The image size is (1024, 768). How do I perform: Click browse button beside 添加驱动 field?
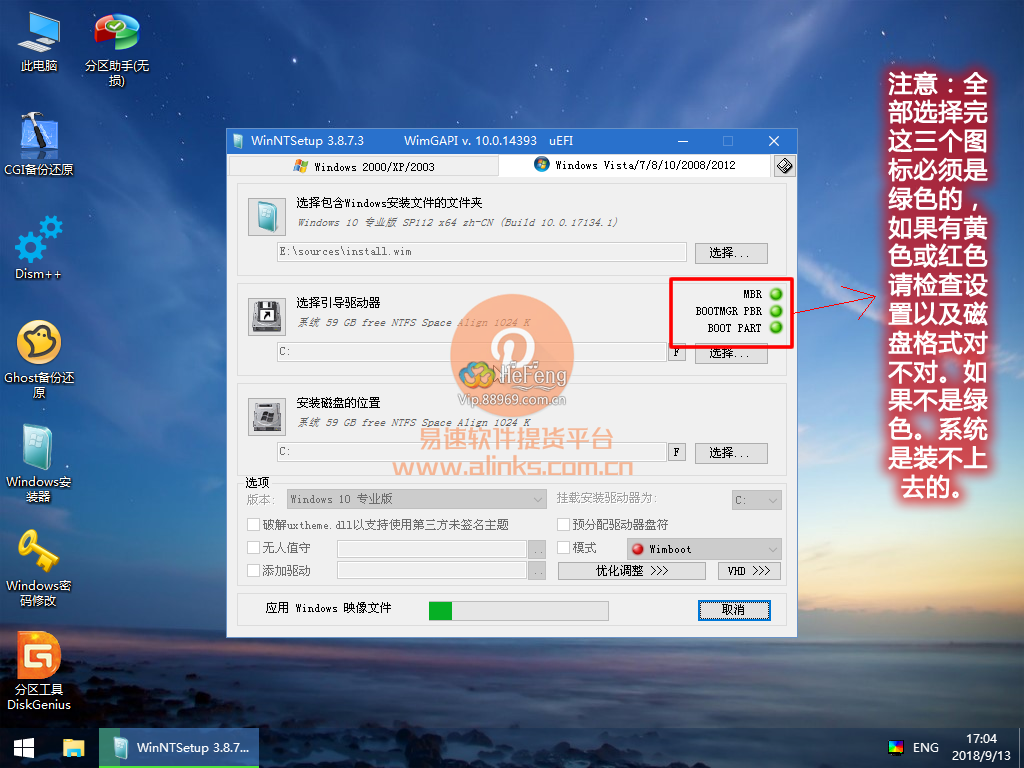pyautogui.click(x=537, y=571)
